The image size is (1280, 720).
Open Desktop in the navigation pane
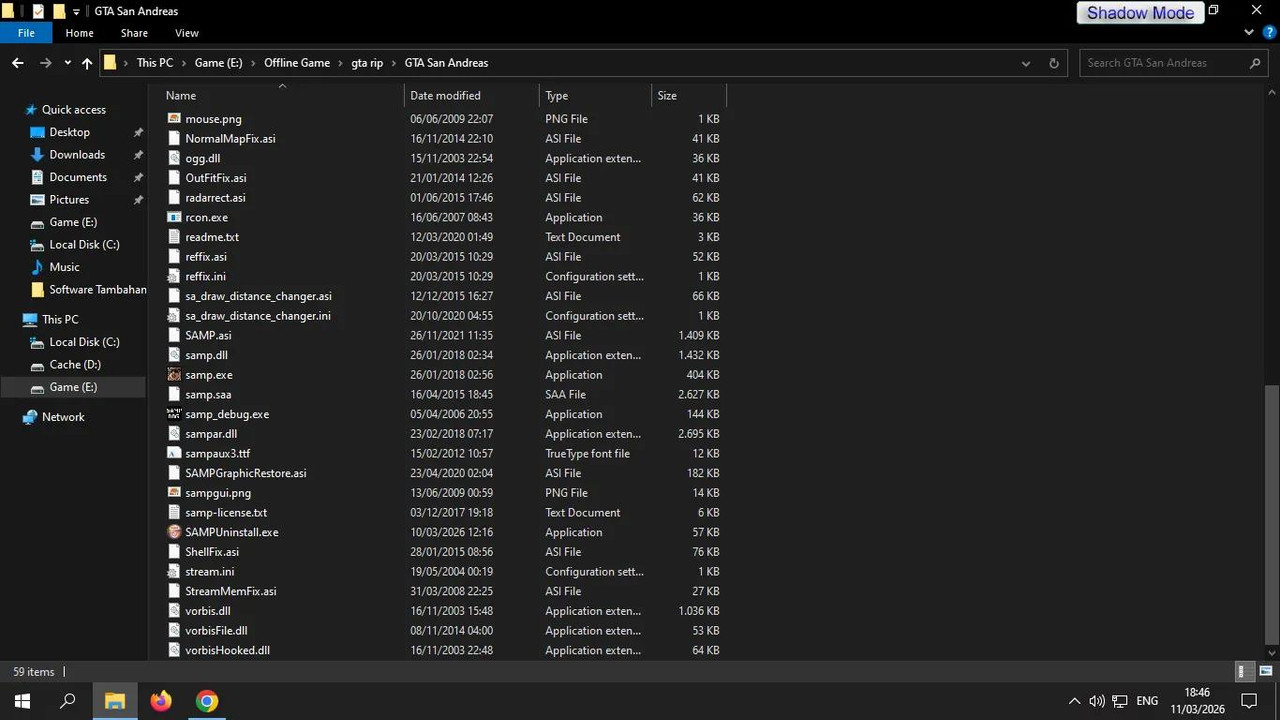pos(69,132)
